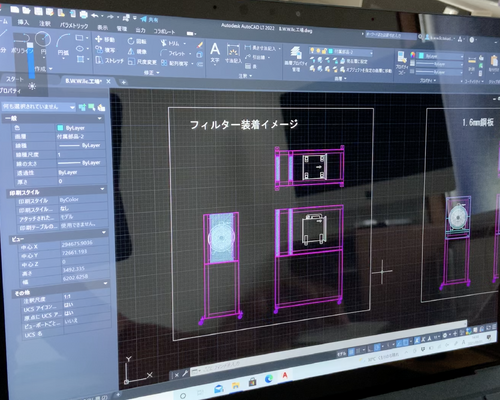Select the Ellipse tool in 作成 panel

pyautogui.click(x=80, y=49)
